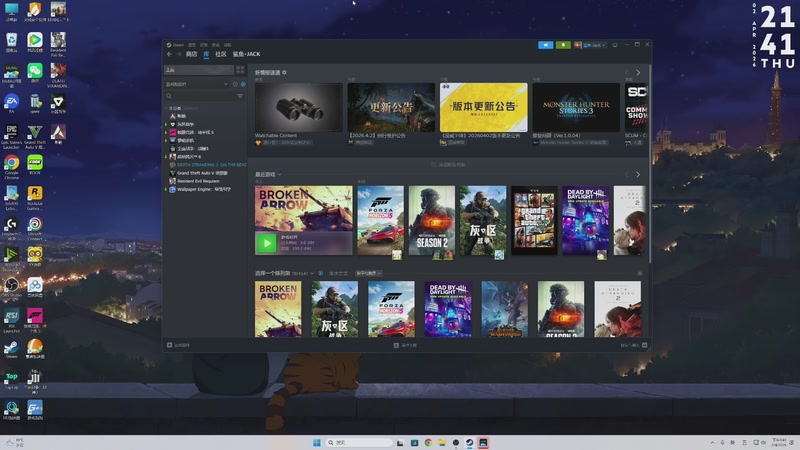This screenshot has height=450, width=800.
Task: Show next recent games with right arrow
Action: (x=638, y=174)
